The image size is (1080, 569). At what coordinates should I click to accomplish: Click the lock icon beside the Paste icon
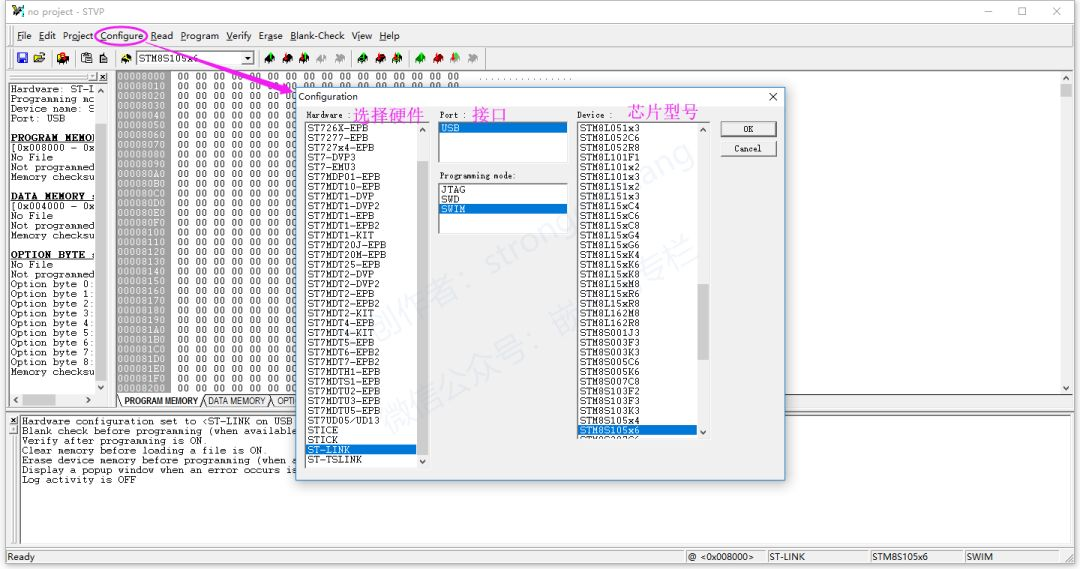click(x=103, y=58)
